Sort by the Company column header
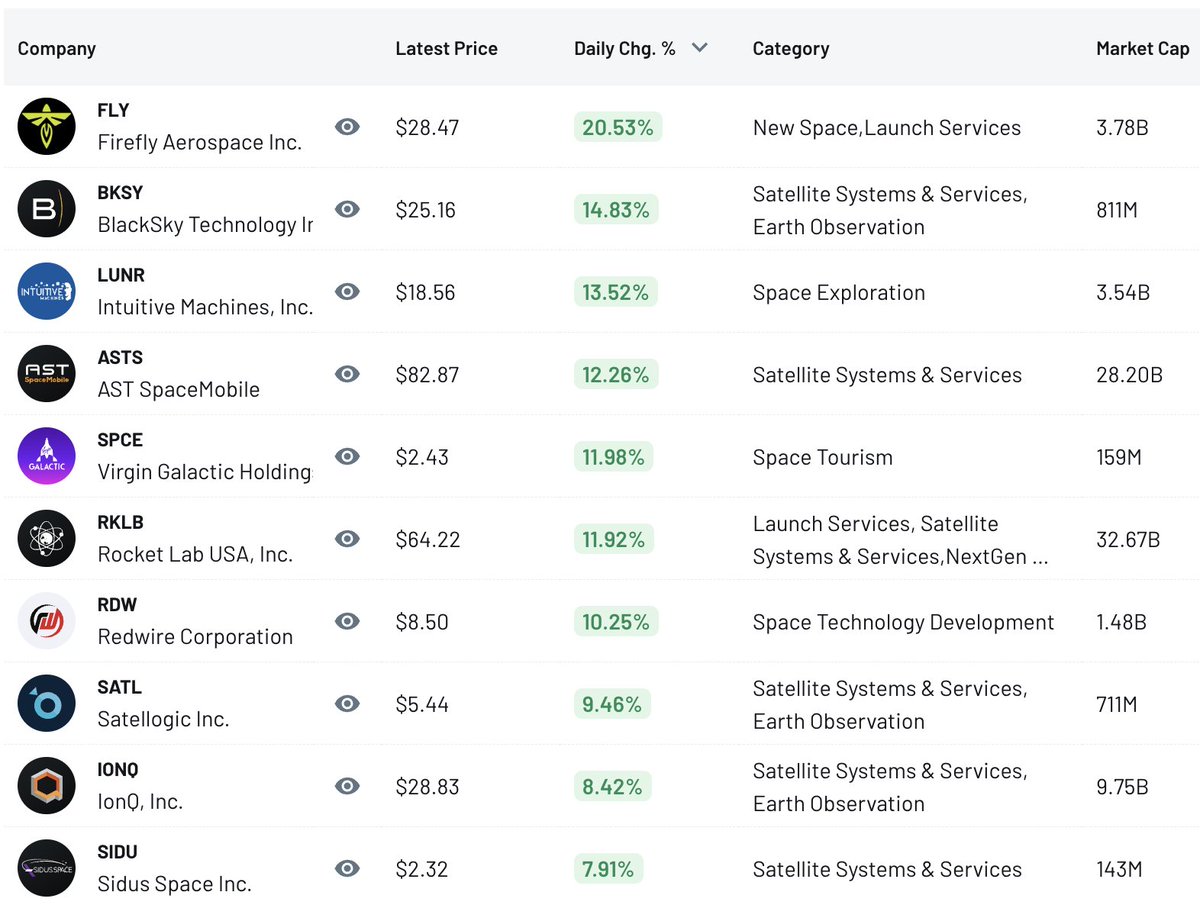This screenshot has height=905, width=1200. (56, 47)
